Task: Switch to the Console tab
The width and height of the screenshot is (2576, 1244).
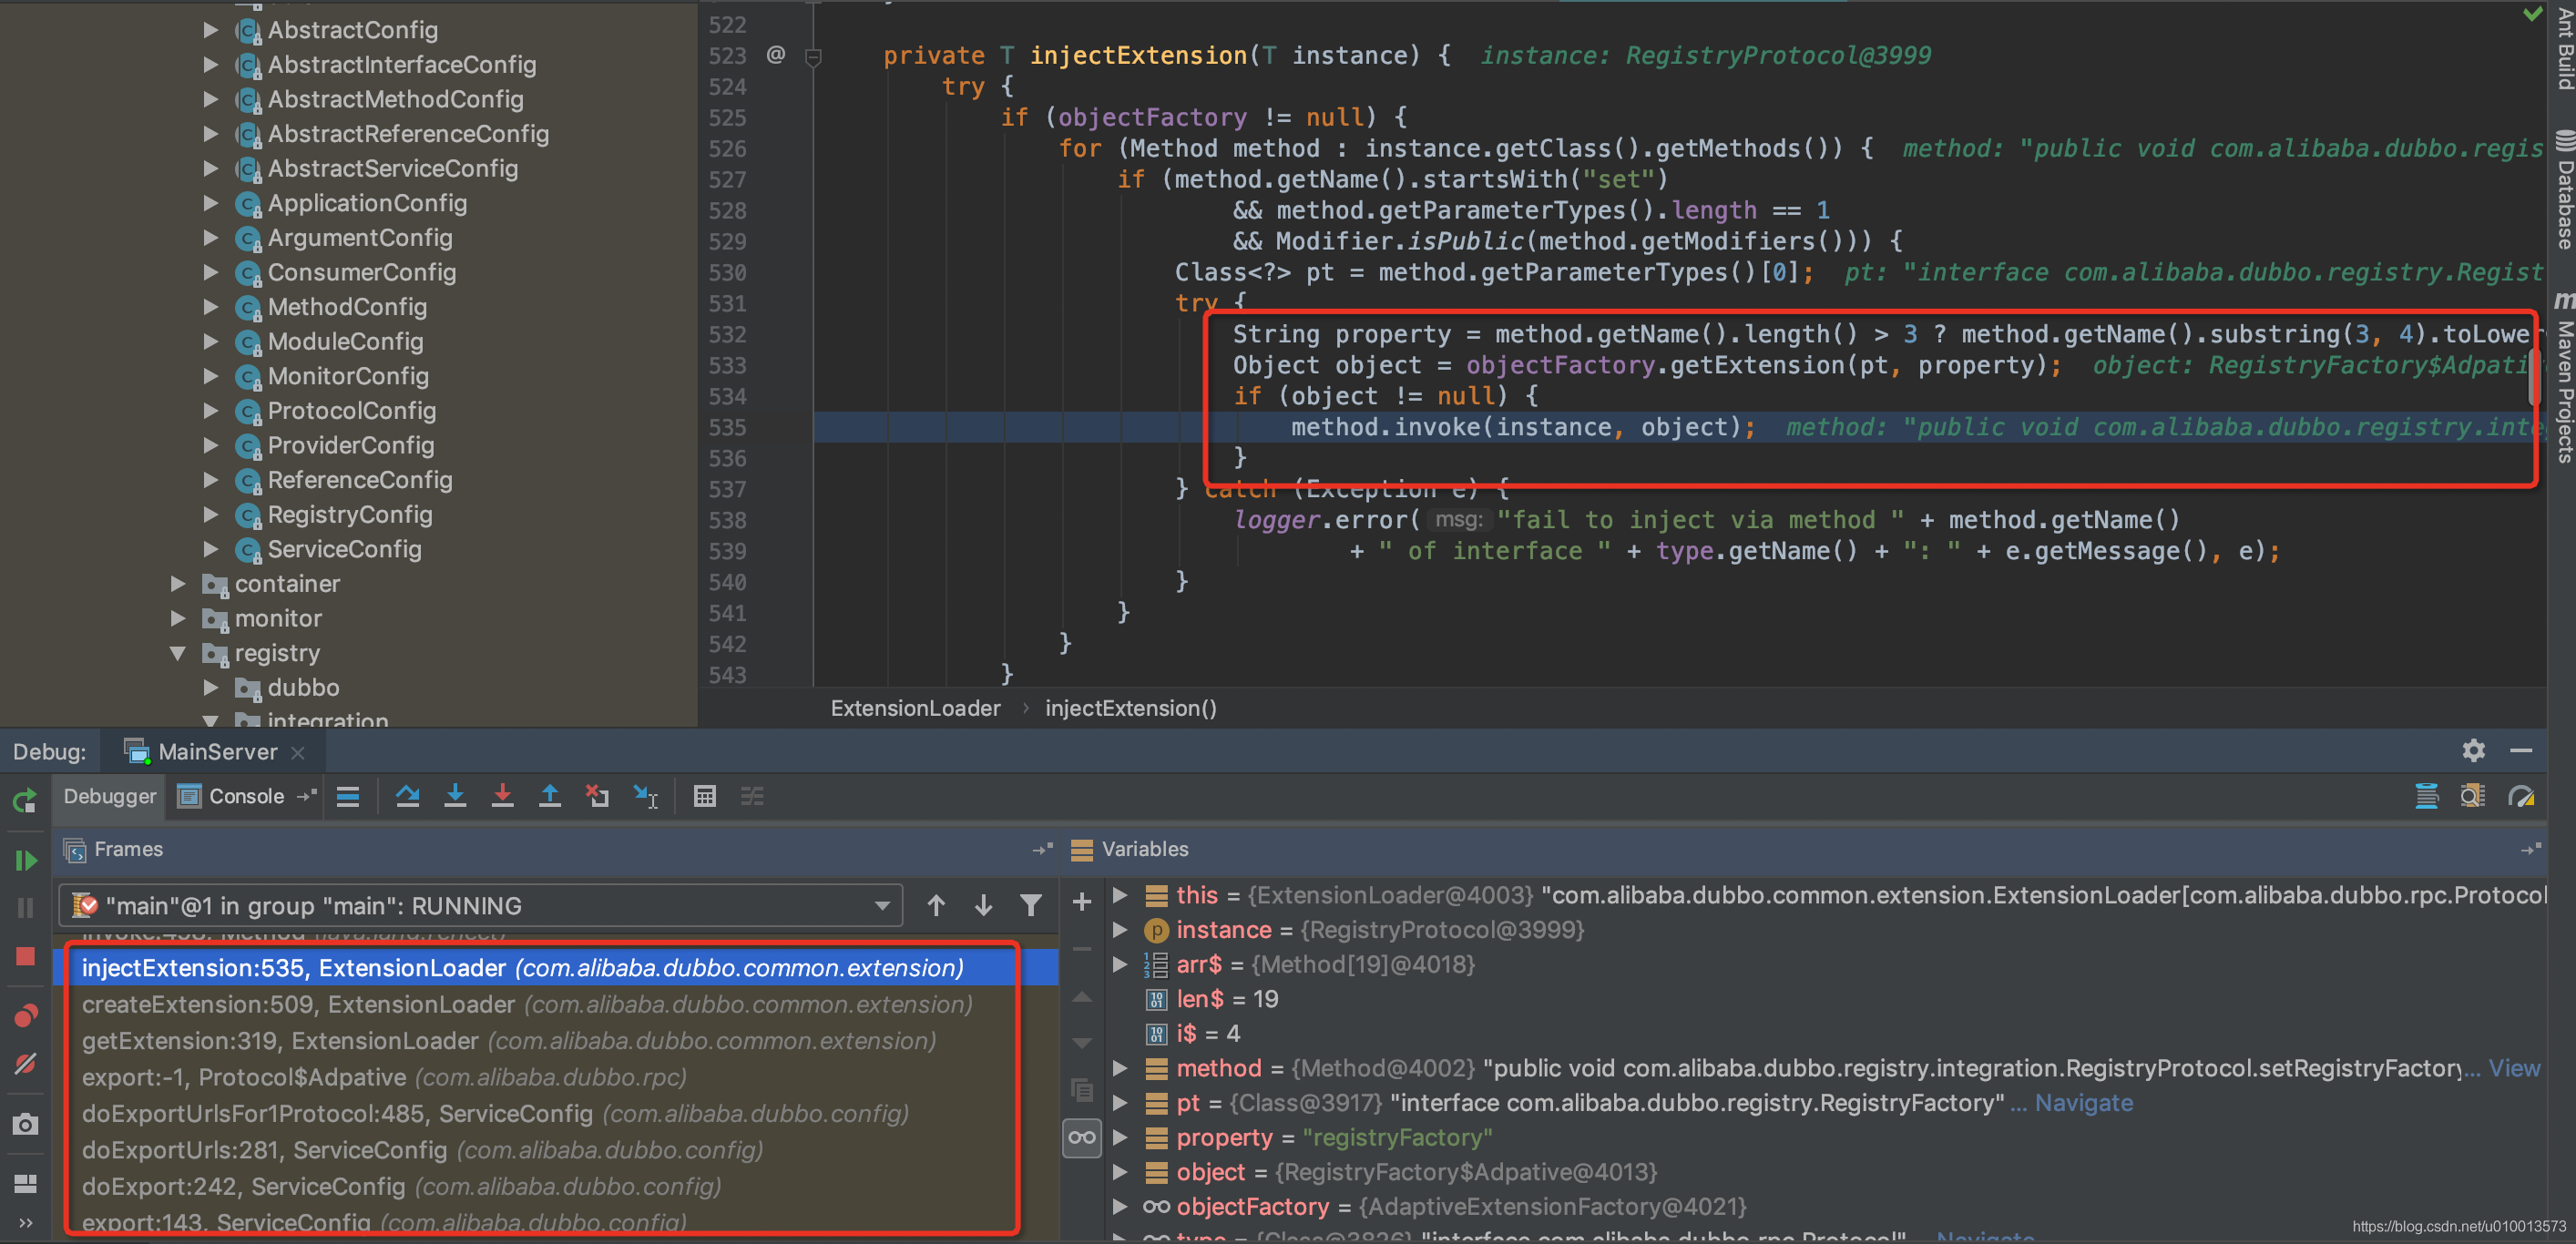Action: 246,796
